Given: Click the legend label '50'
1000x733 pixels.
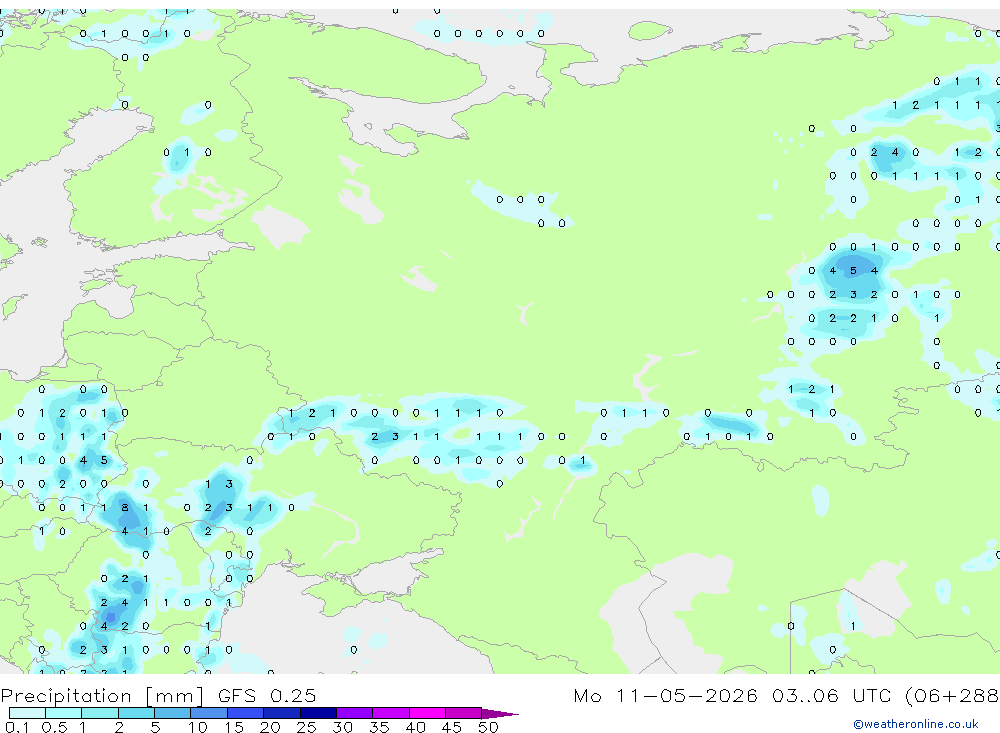Looking at the screenshot, I should 488,727.
